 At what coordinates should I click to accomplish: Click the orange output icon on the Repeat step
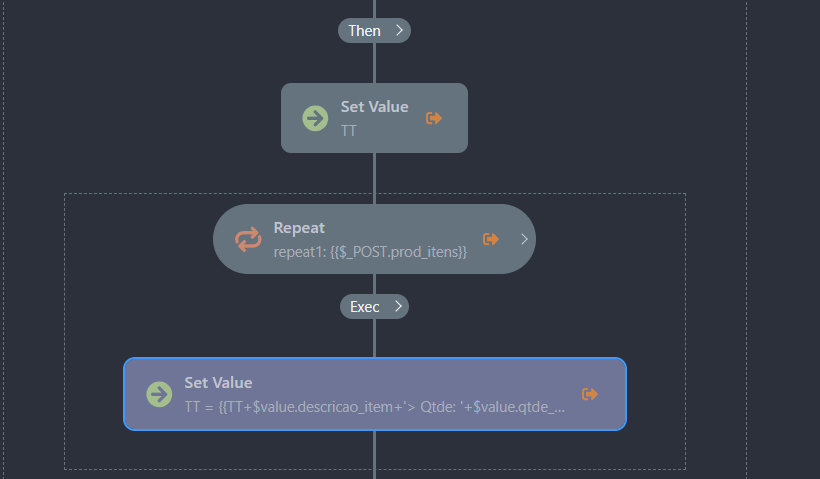pos(491,239)
